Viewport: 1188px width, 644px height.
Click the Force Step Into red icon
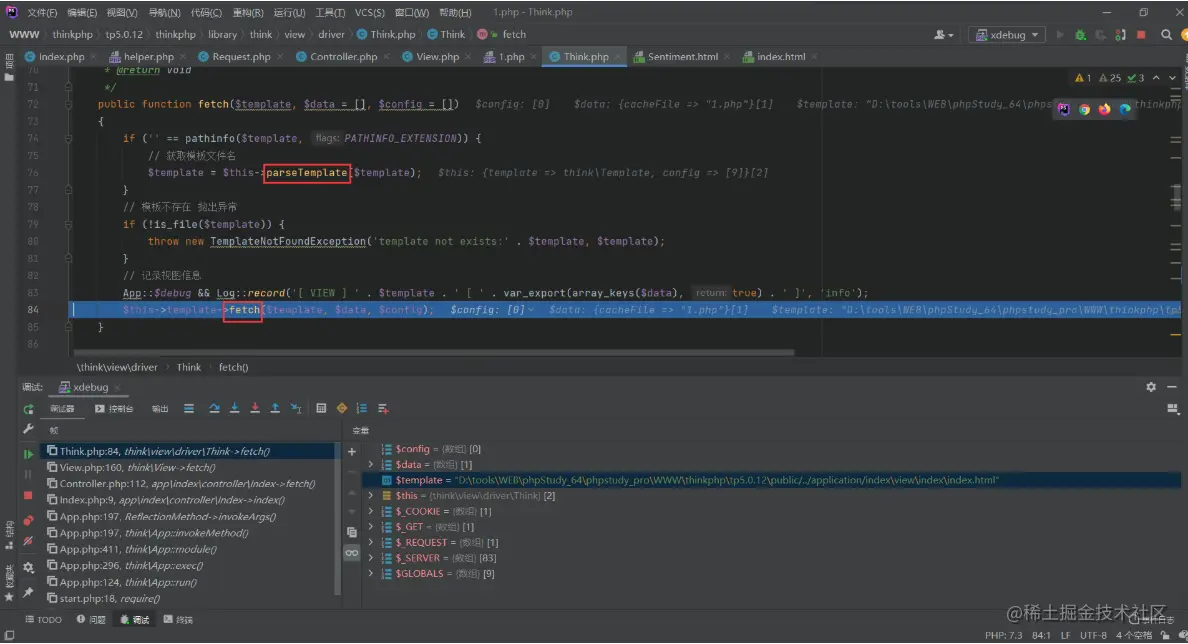click(x=255, y=408)
